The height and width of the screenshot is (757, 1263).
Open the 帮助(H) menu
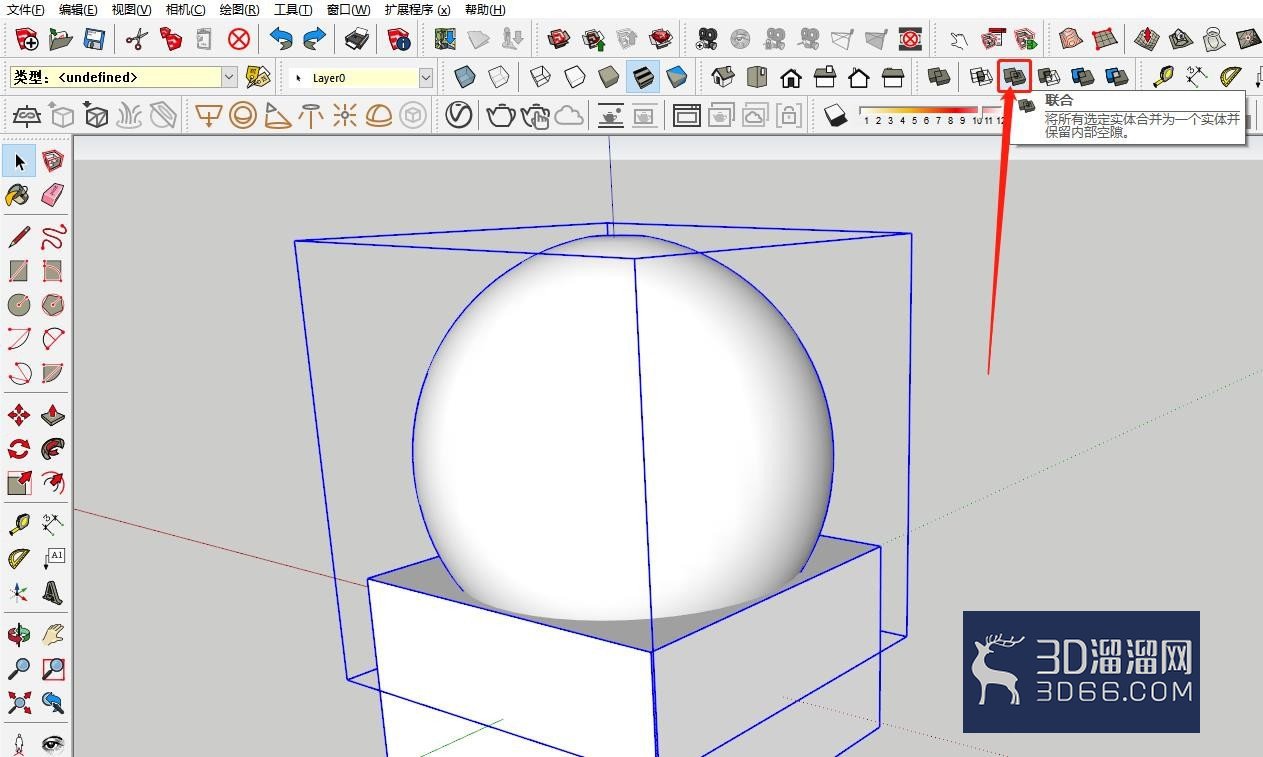(485, 9)
